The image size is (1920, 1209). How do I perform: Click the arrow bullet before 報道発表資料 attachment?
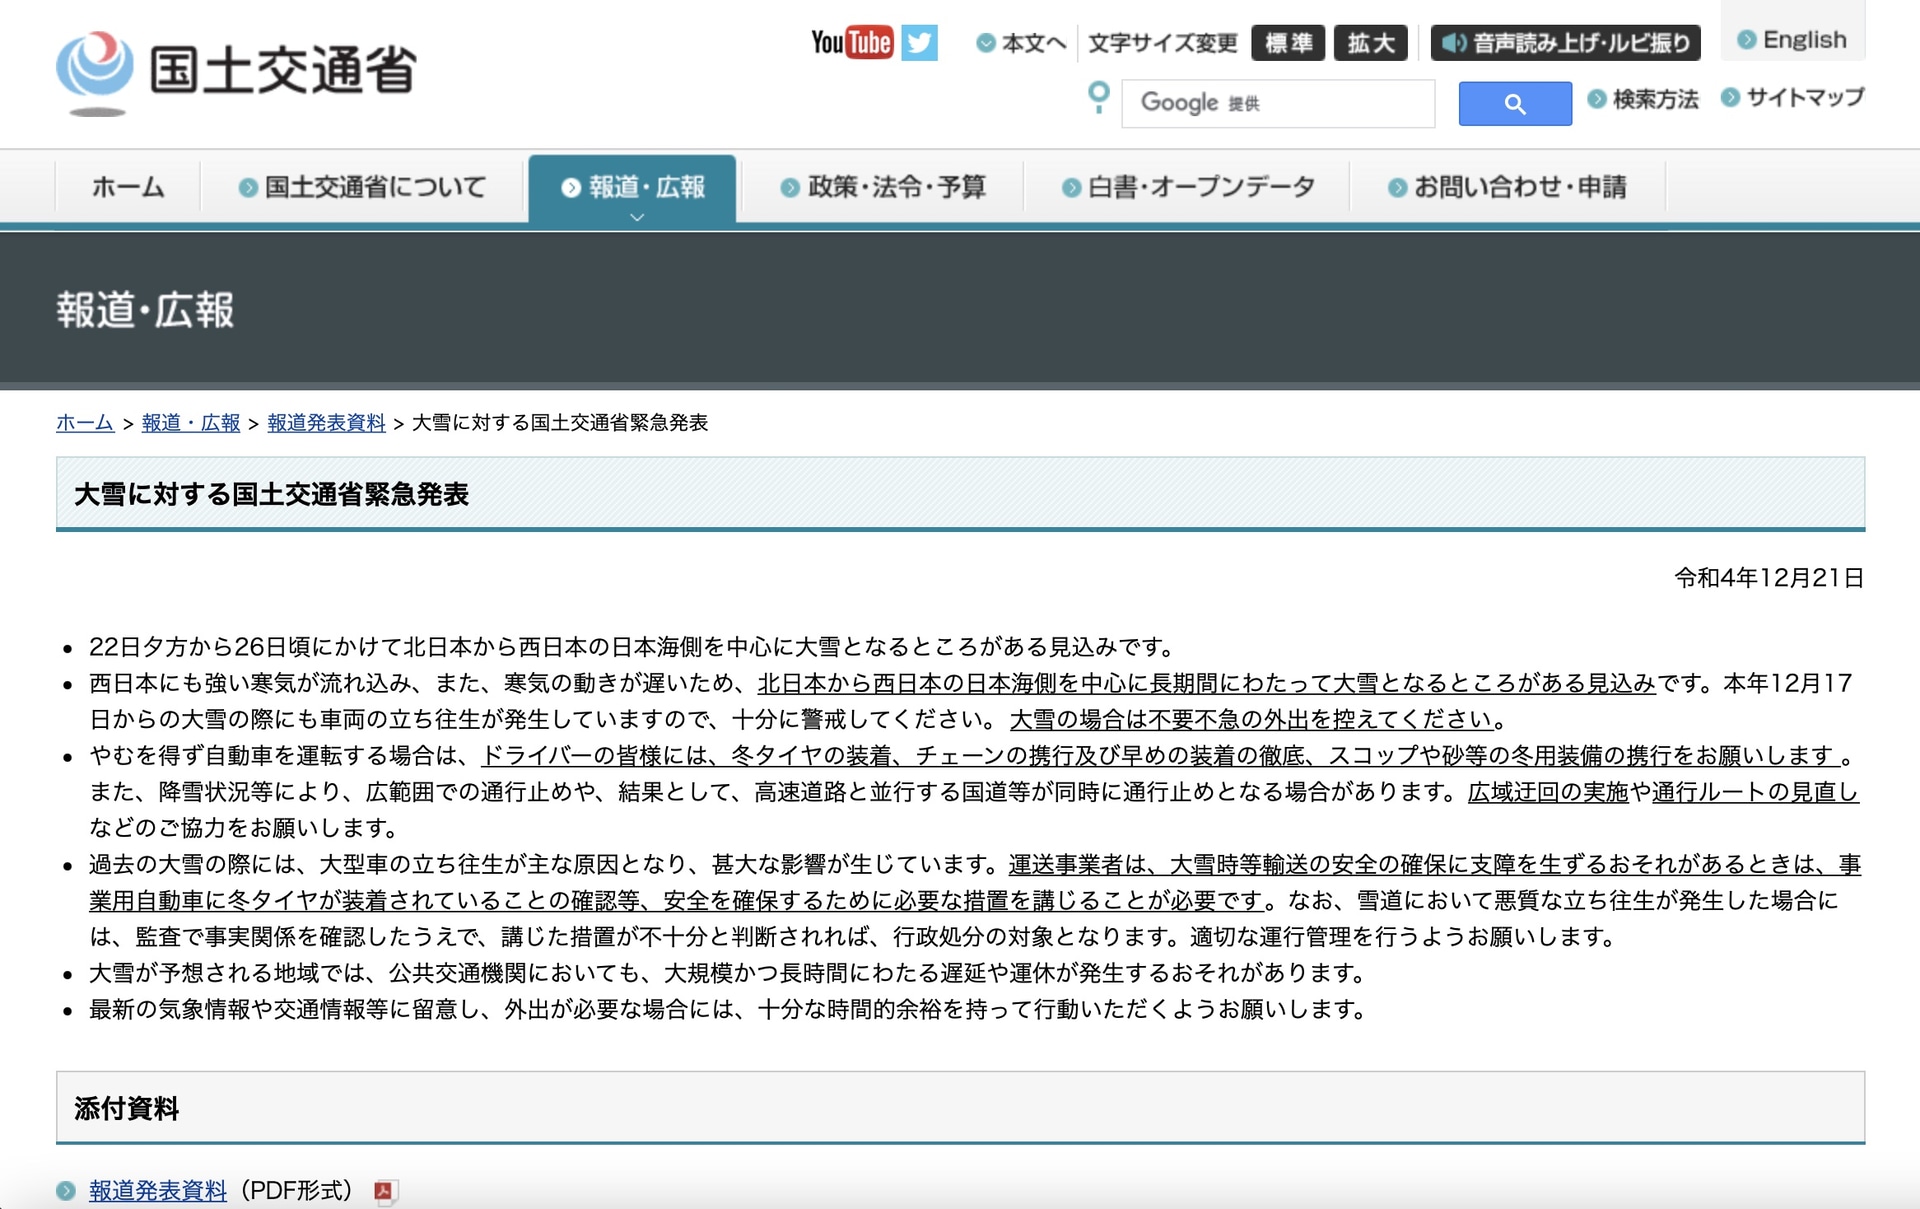66,1190
